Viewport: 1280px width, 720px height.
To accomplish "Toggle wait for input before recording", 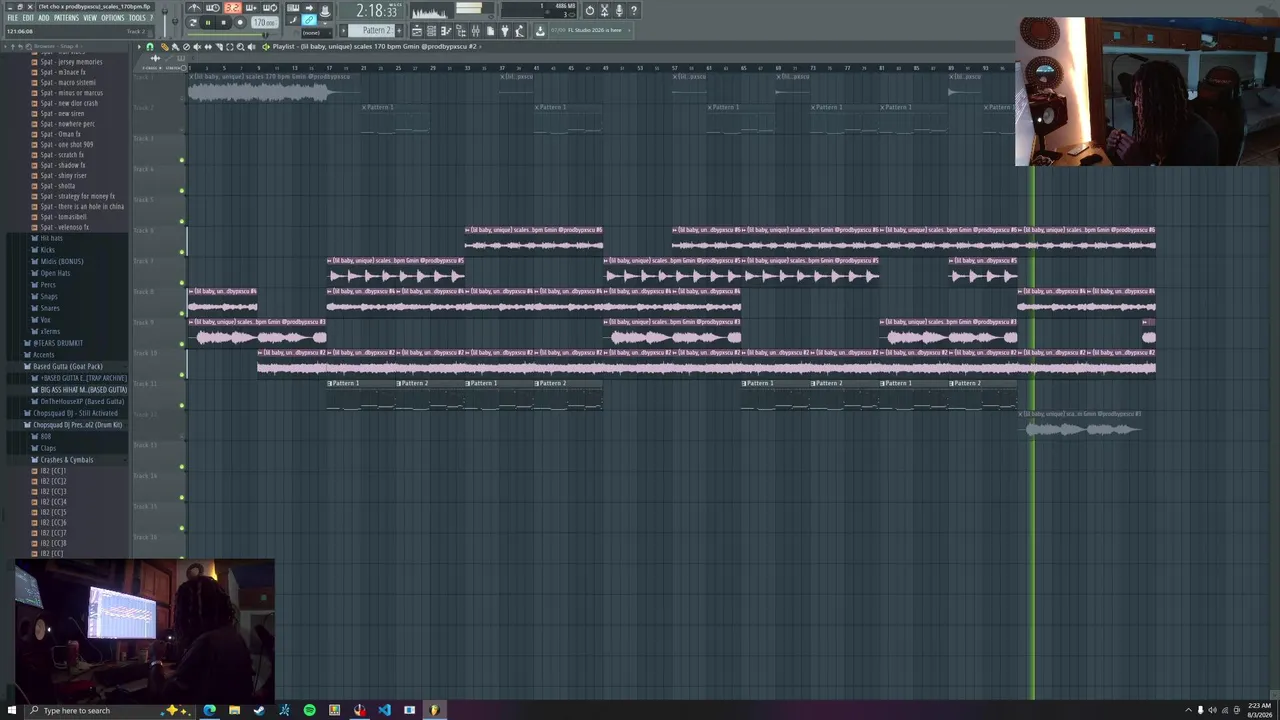I will (213, 9).
